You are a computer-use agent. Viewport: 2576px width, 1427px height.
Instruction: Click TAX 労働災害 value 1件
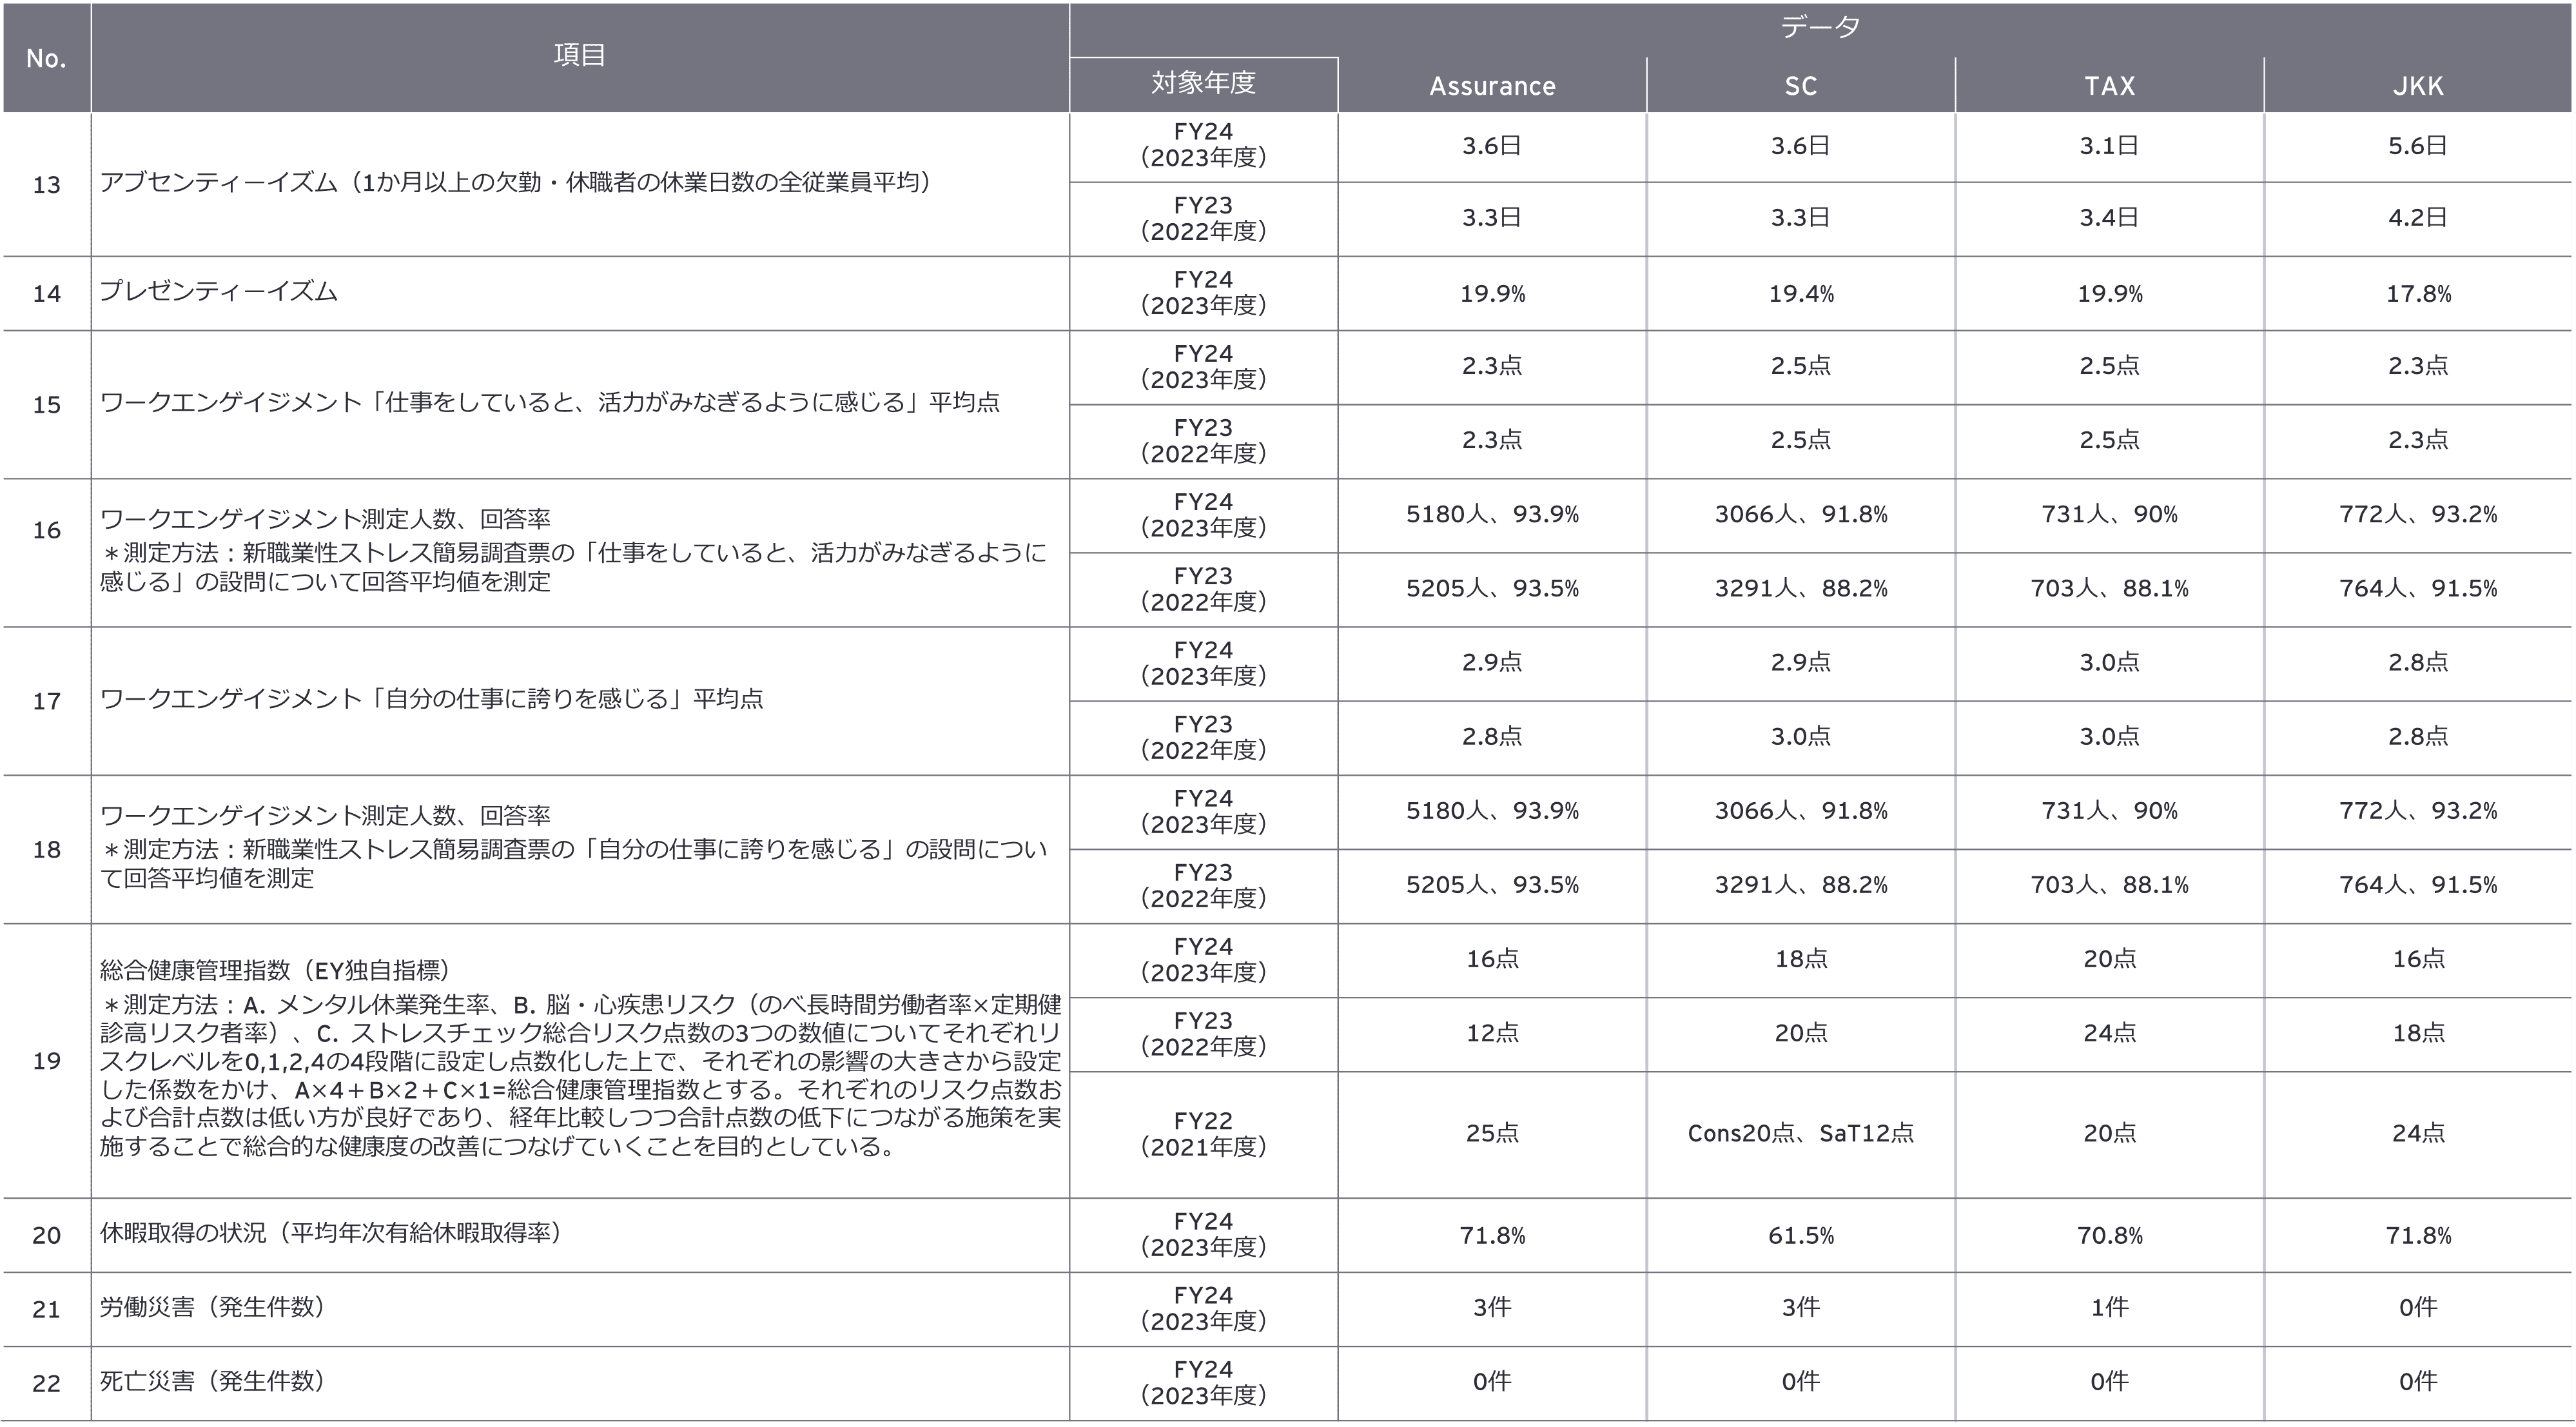pos(2109,1308)
